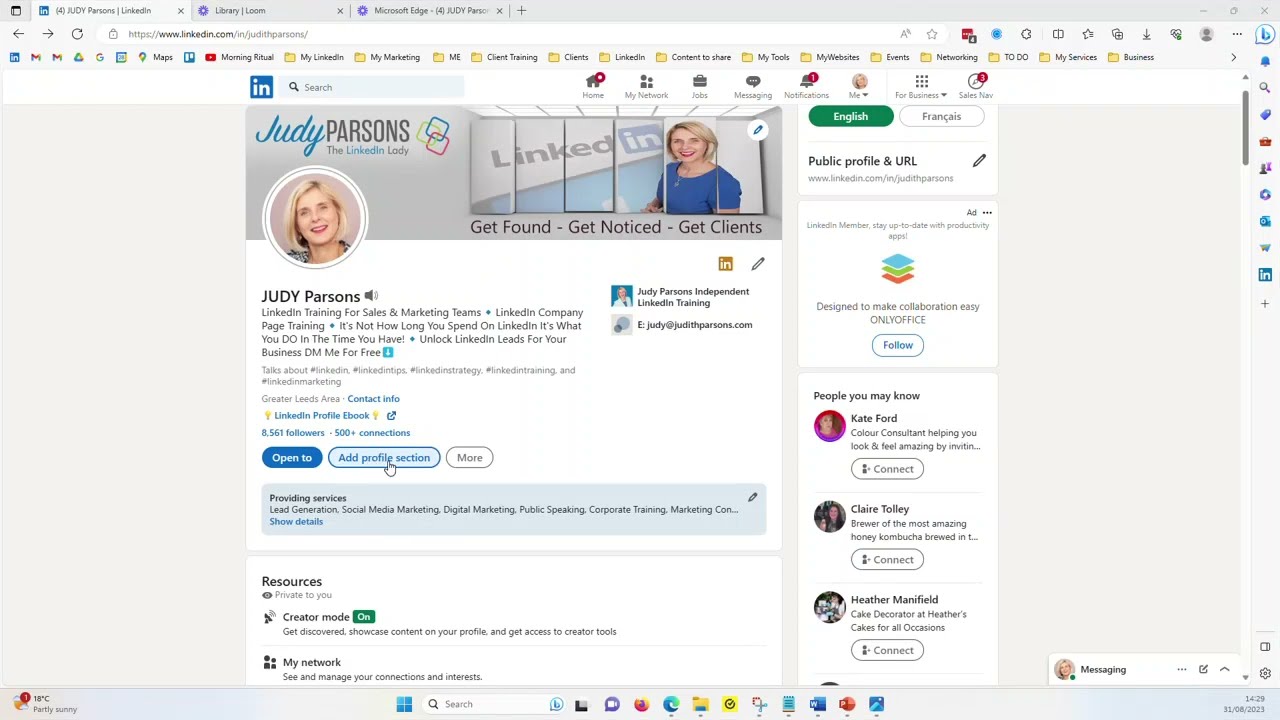Toggle Creator mode On badge

364,617
